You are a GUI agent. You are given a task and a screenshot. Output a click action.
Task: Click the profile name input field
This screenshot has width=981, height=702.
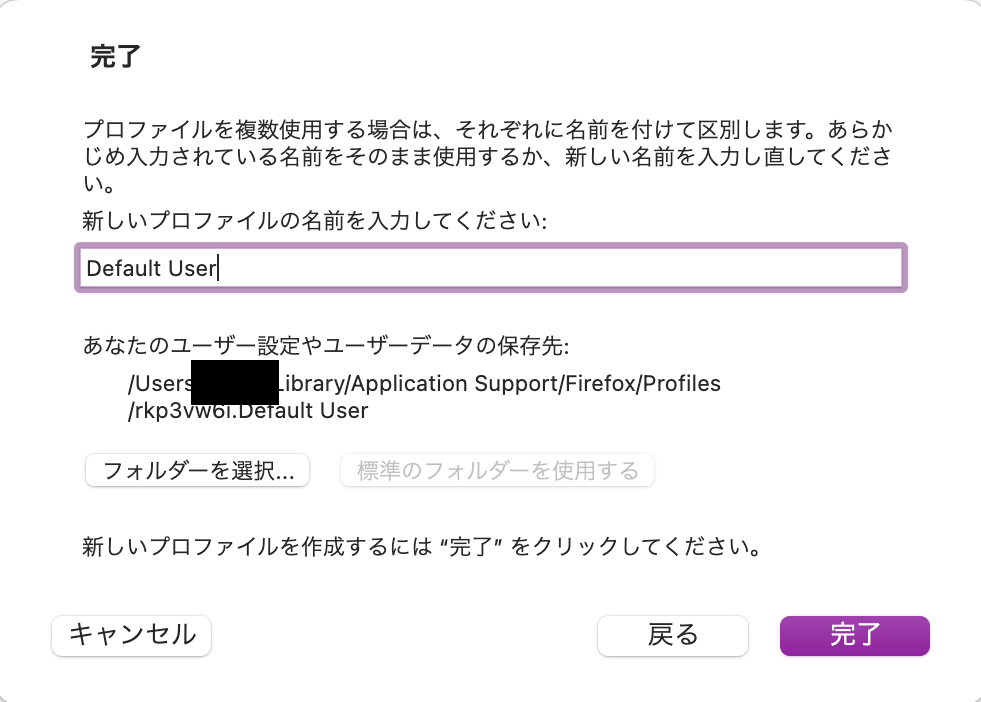point(490,268)
